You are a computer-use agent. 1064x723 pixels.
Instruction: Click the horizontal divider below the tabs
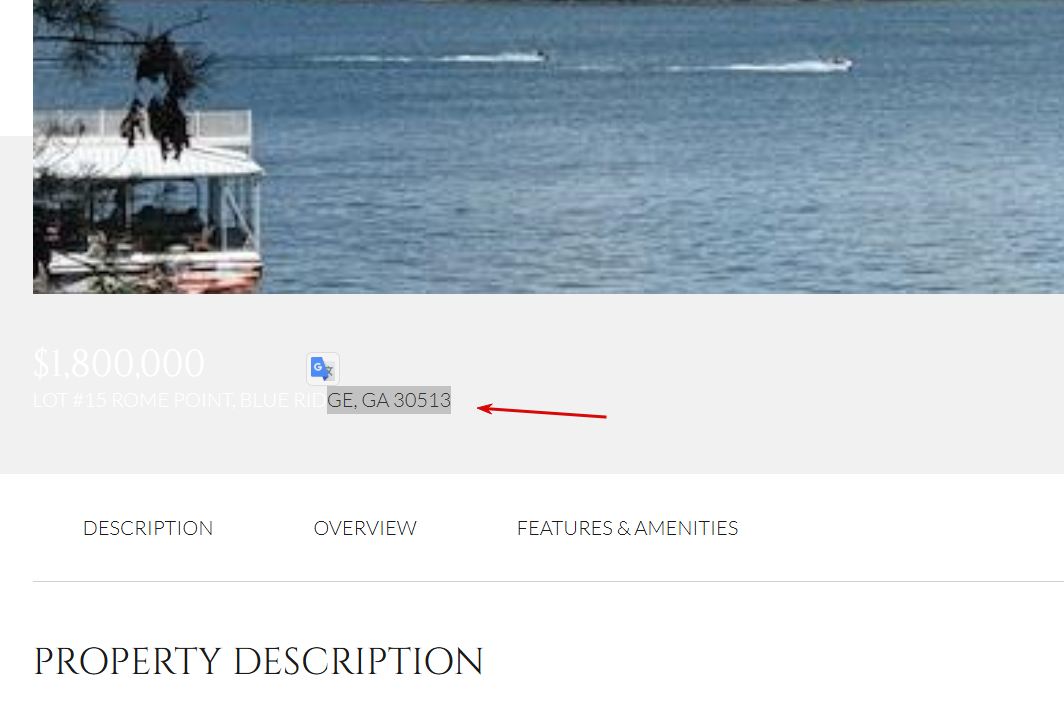548,581
